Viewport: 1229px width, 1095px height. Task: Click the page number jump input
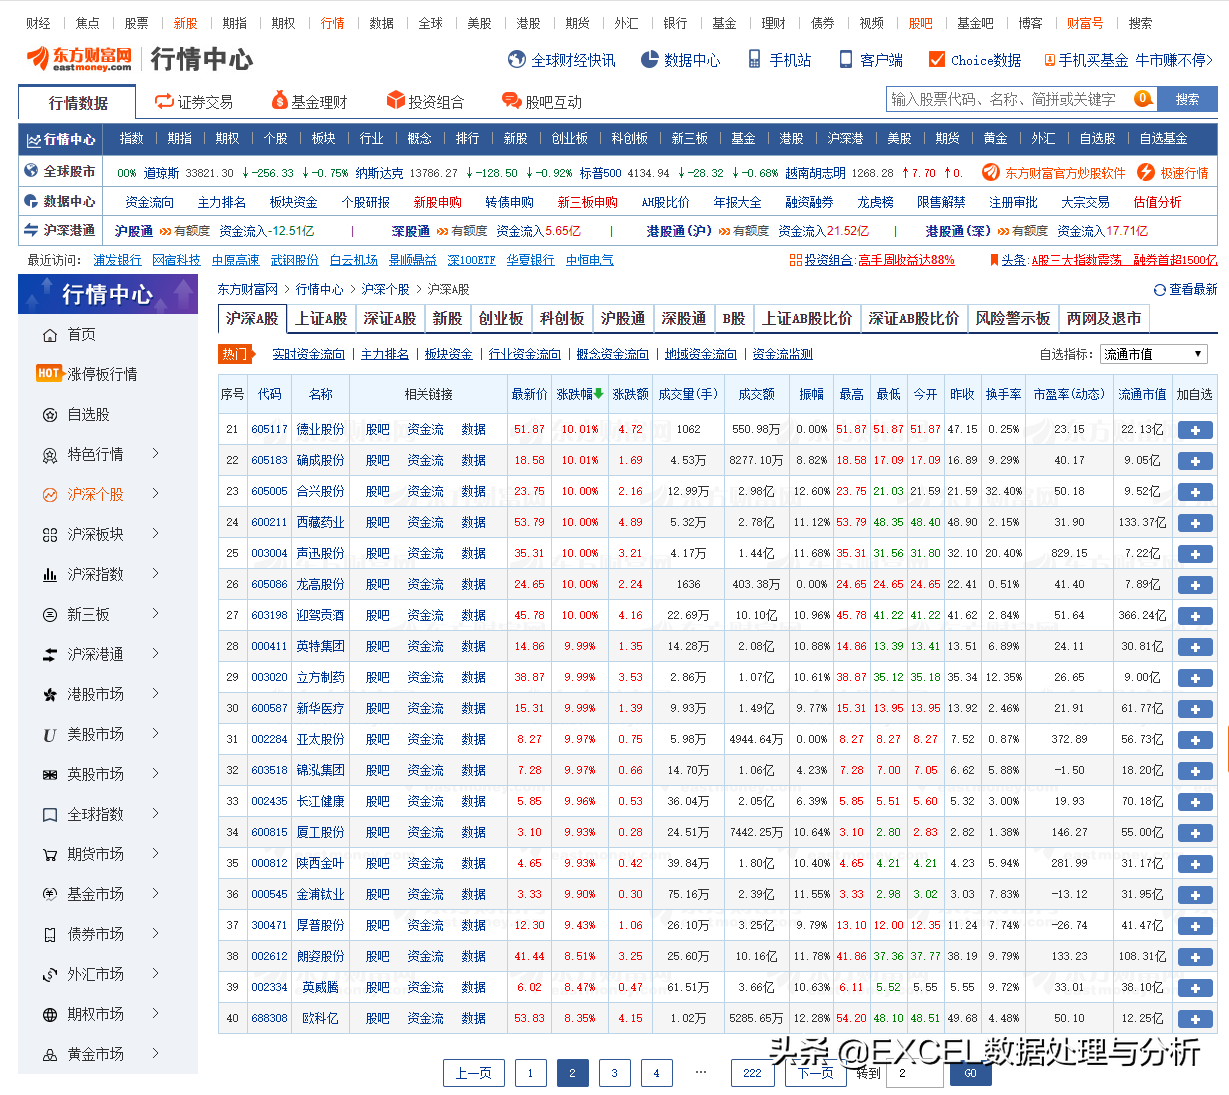(x=917, y=1073)
